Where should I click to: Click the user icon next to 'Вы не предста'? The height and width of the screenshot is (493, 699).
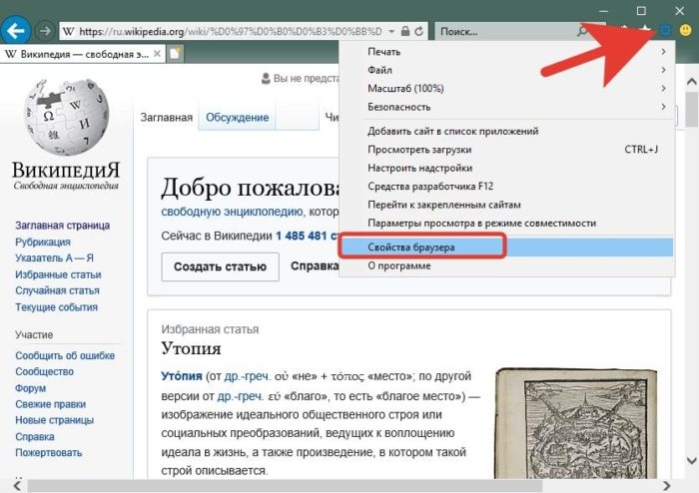pos(266,79)
